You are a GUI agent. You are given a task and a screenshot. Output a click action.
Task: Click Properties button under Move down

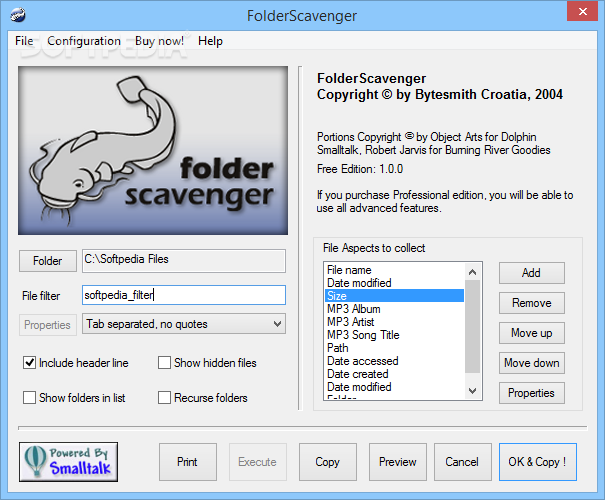click(x=532, y=393)
